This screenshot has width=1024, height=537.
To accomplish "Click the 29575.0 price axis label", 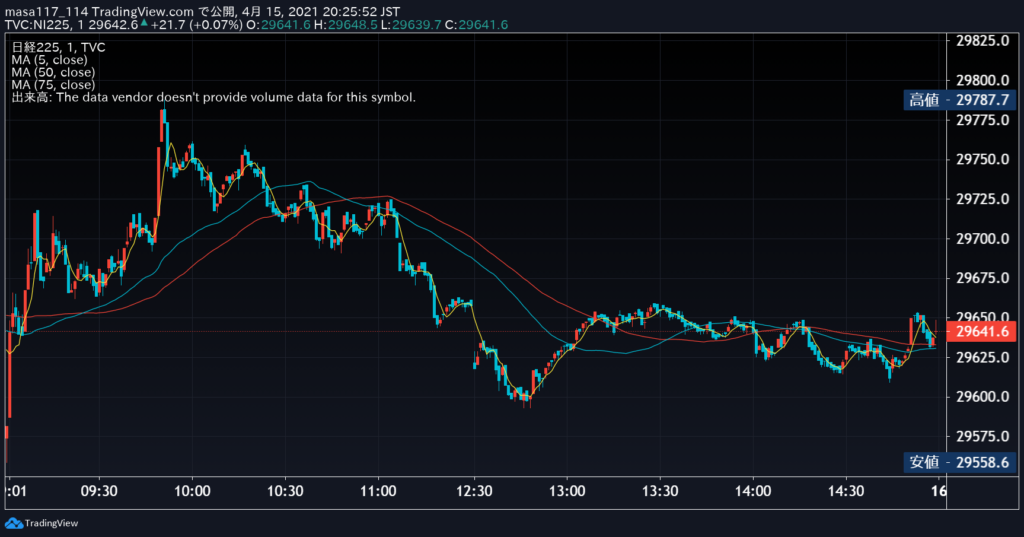I will click(x=982, y=436).
